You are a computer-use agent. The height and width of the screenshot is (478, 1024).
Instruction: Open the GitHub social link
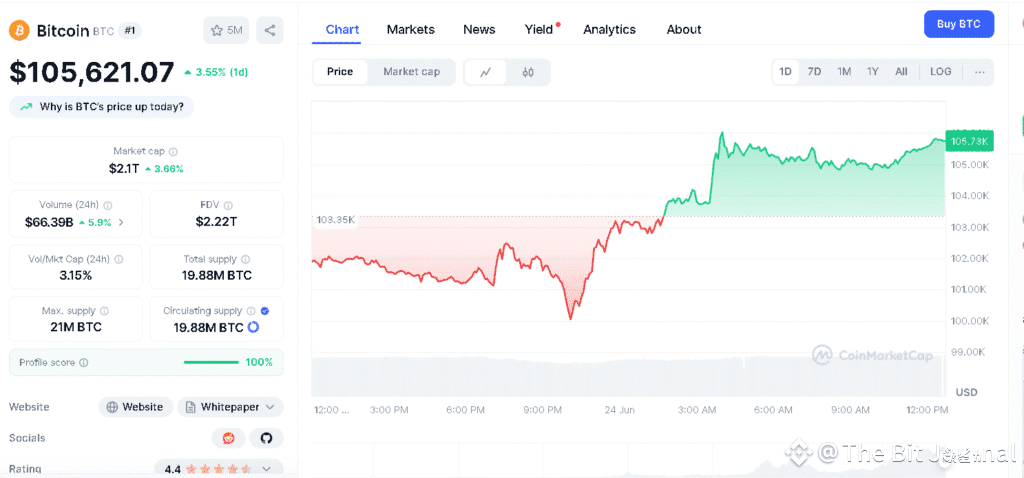(x=266, y=438)
